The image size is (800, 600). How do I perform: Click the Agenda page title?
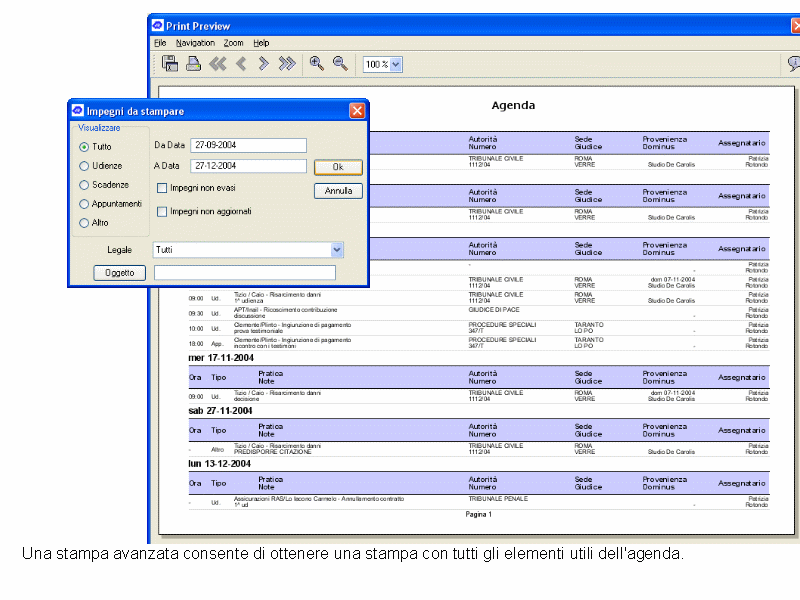click(513, 106)
